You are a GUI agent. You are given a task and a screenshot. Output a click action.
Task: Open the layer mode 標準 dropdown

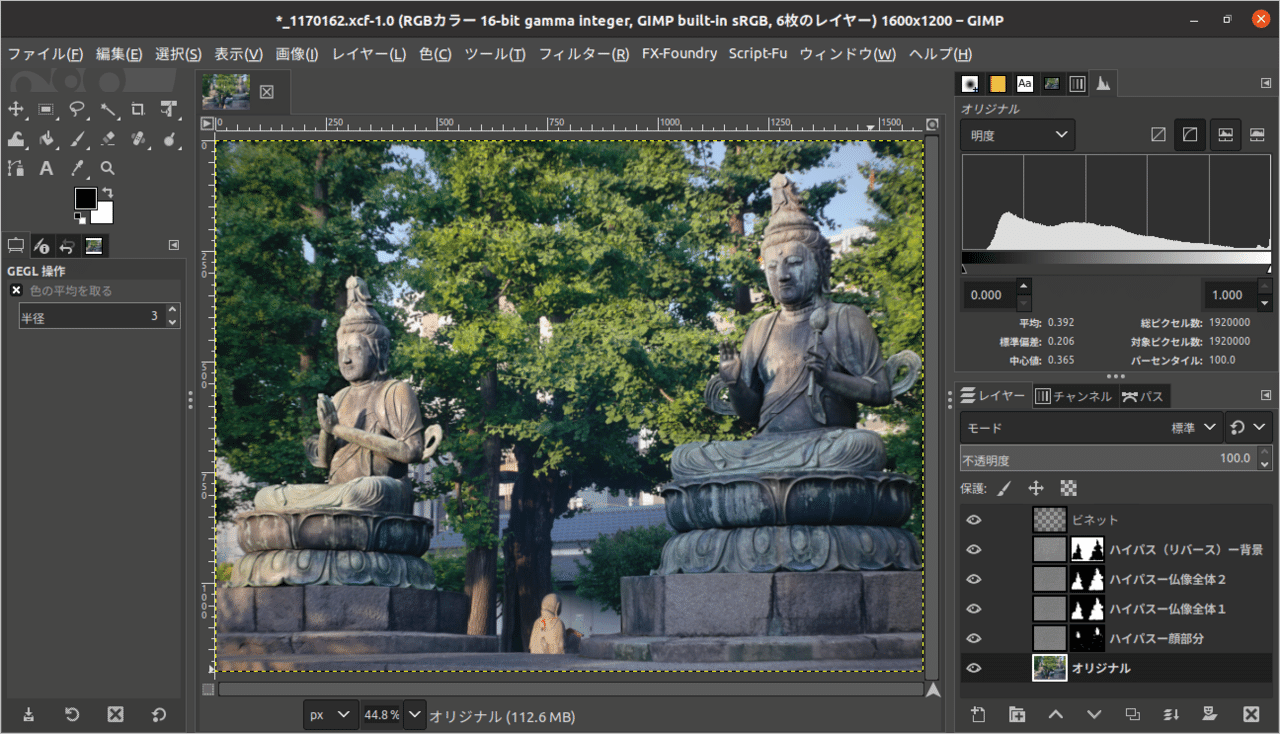[x=1091, y=427]
